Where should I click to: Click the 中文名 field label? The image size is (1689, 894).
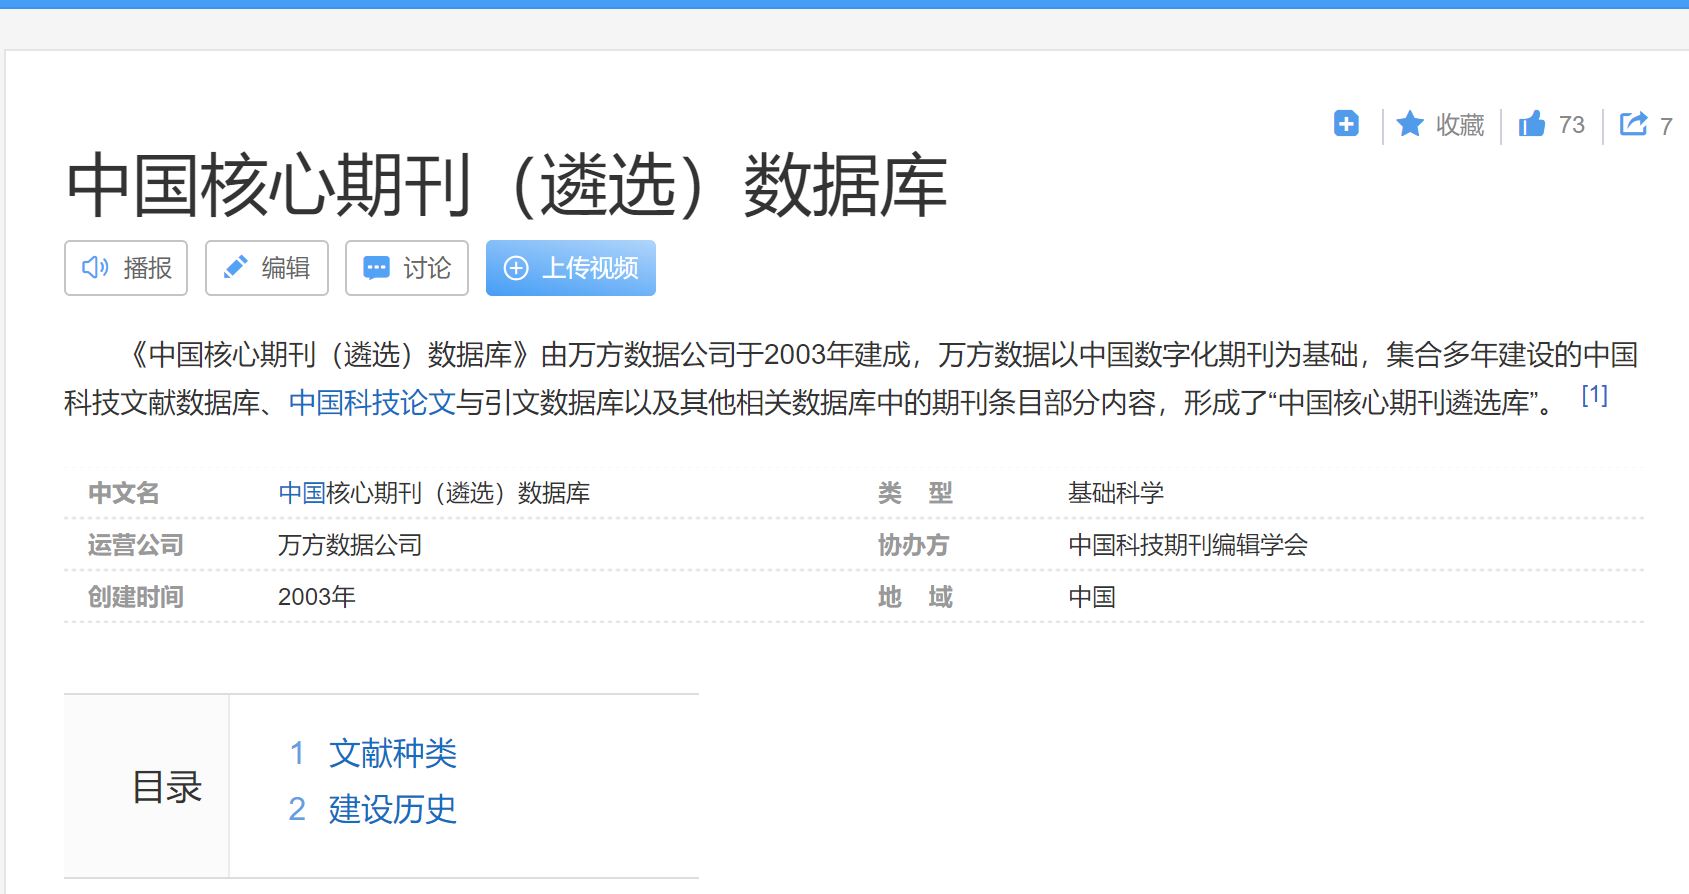tap(124, 493)
